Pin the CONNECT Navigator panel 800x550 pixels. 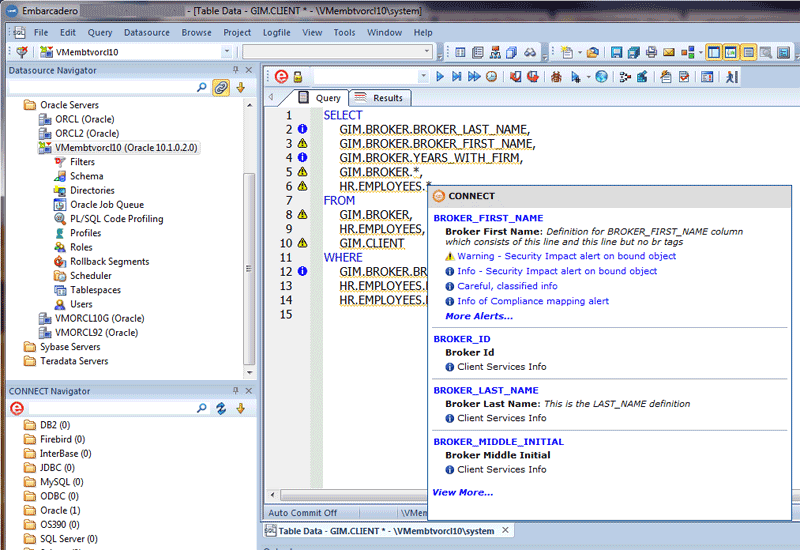[x=235, y=391]
